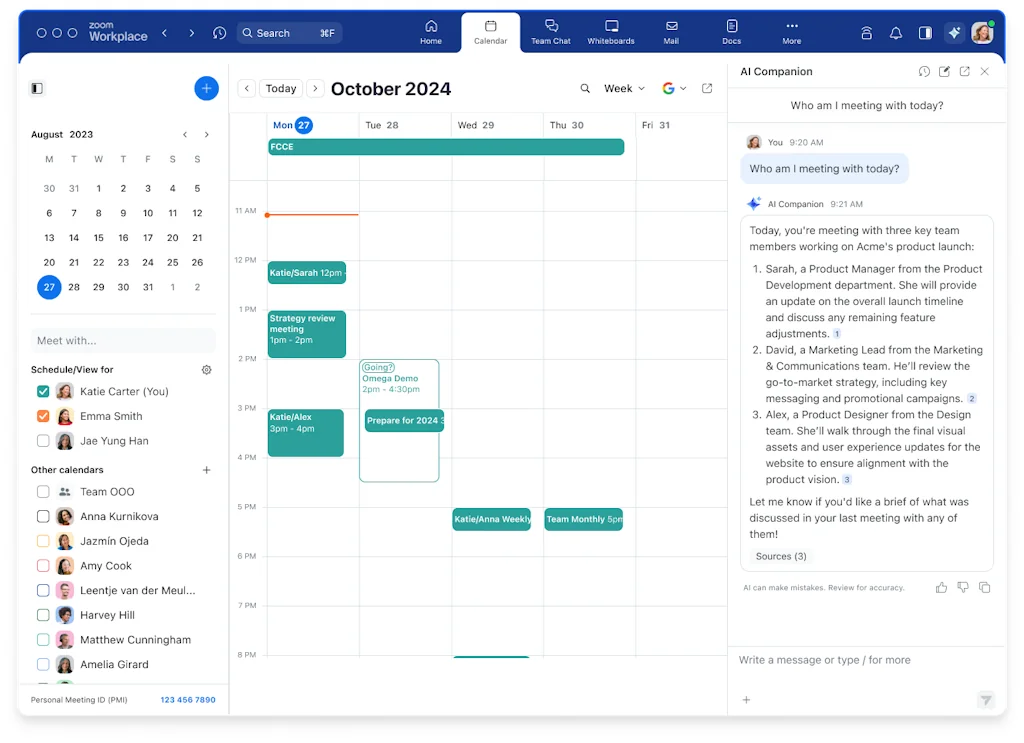This screenshot has width=1024, height=743.
Task: Show next month in the mini calendar
Action: 207,134
